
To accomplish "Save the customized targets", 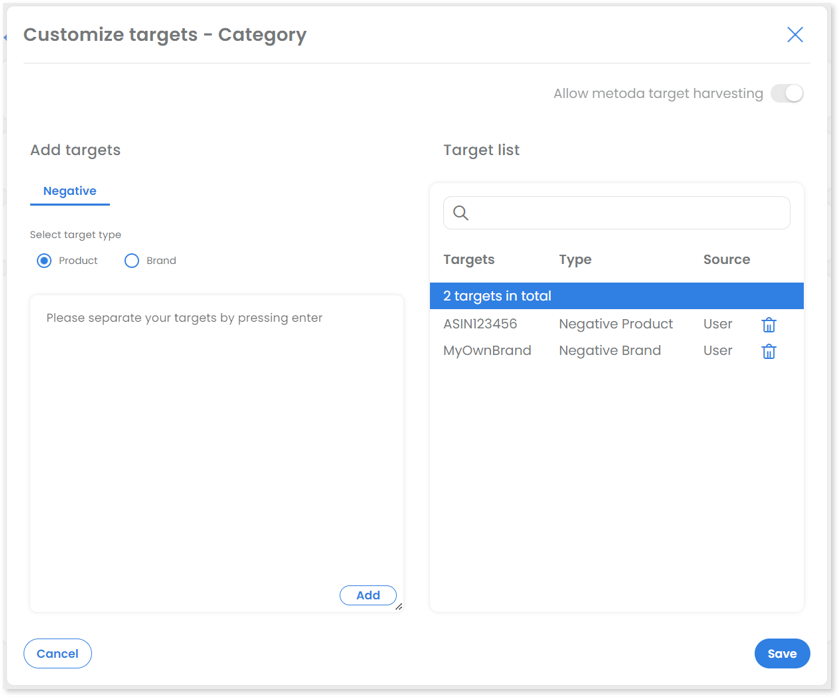I will click(x=782, y=654).
